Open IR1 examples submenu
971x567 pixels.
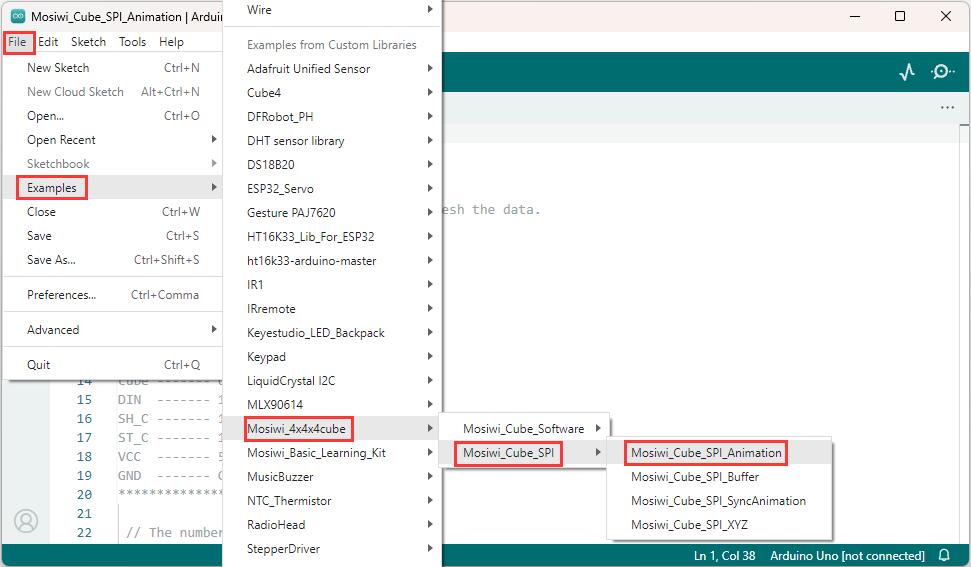333,285
